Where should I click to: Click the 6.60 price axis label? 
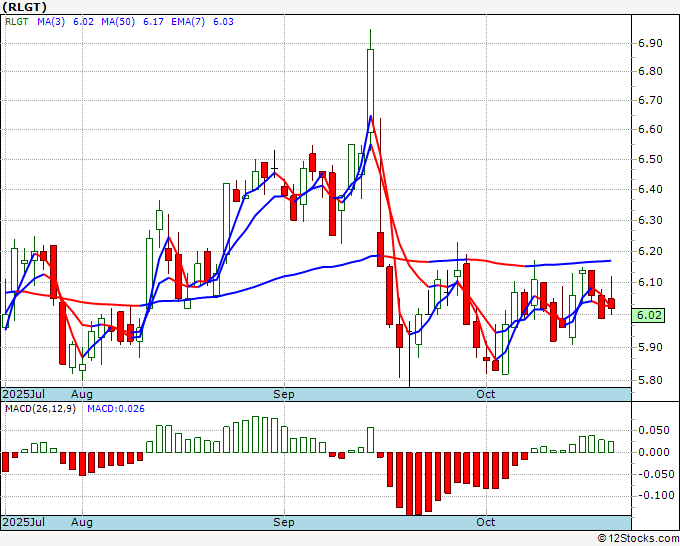pyautogui.click(x=650, y=129)
